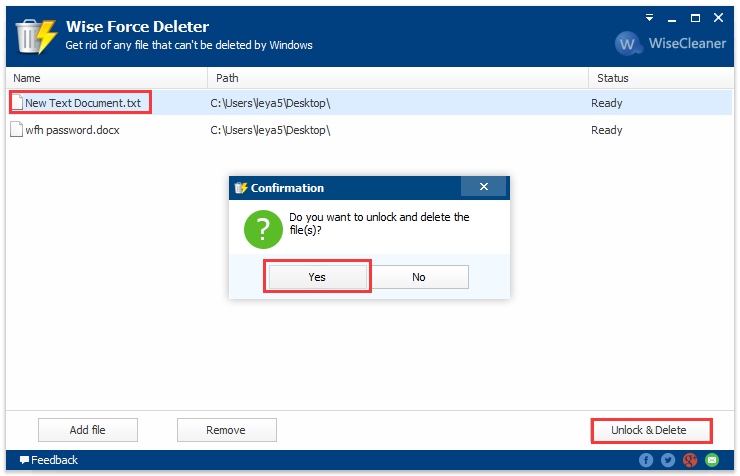
Task: Open the title bar dropdown menu arrow
Action: click(649, 18)
